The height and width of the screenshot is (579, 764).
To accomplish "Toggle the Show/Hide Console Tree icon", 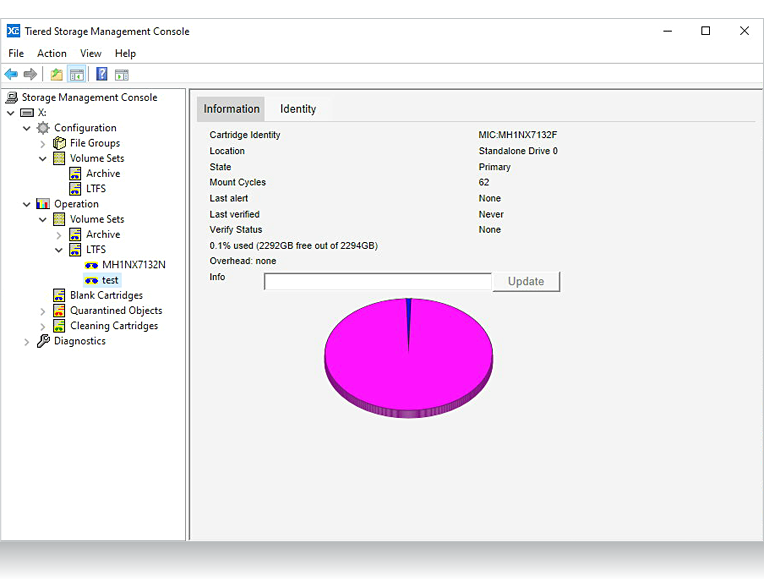I will coord(77,75).
